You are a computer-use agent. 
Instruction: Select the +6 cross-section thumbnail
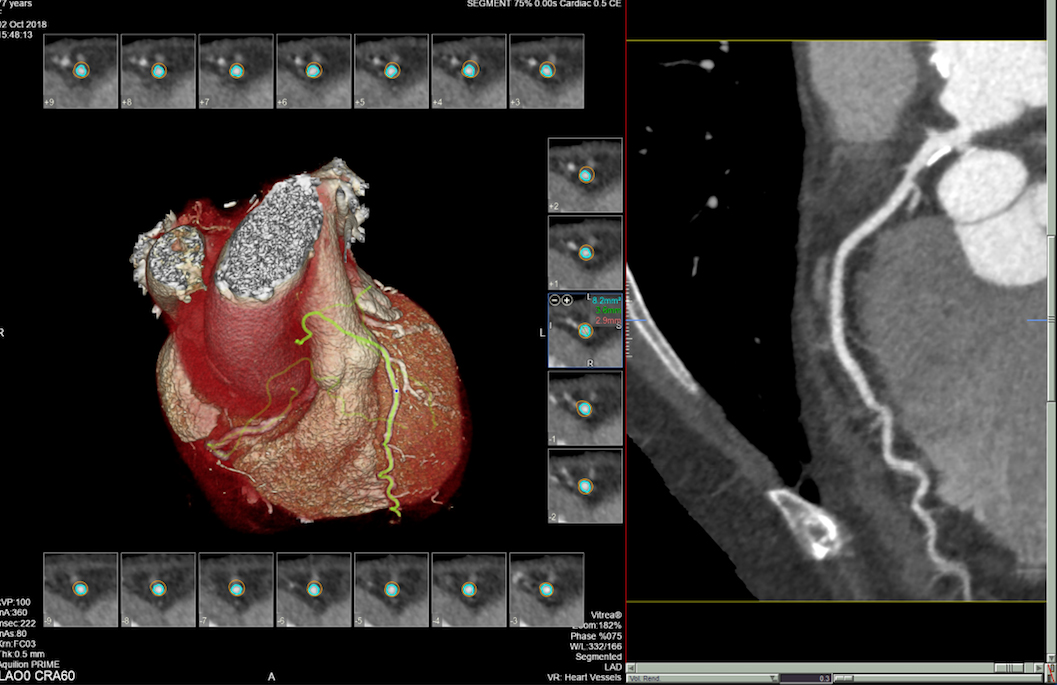point(313,71)
